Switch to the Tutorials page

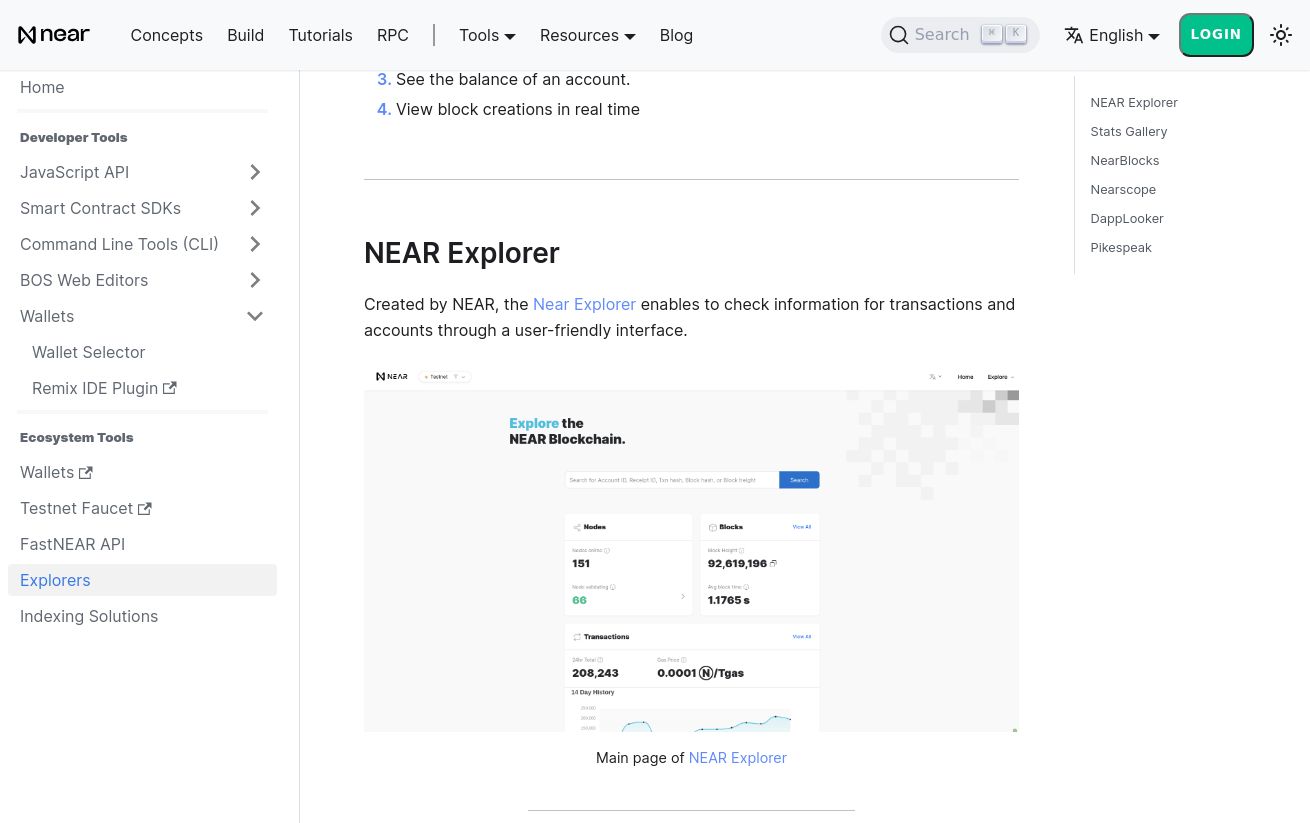click(320, 35)
